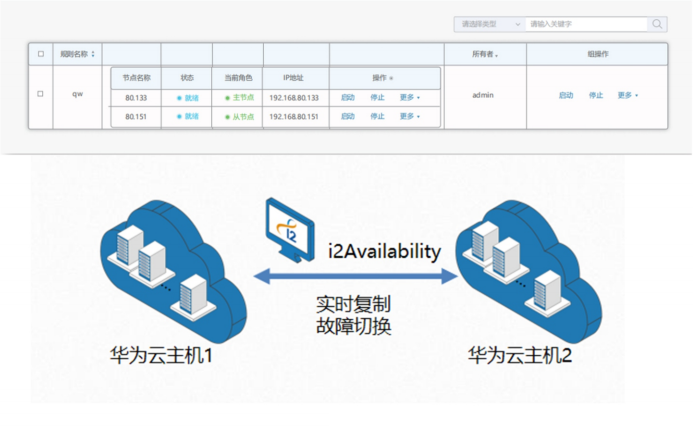The height and width of the screenshot is (428, 693).
Task: Click node name 80.133 cell
Action: tap(136, 98)
